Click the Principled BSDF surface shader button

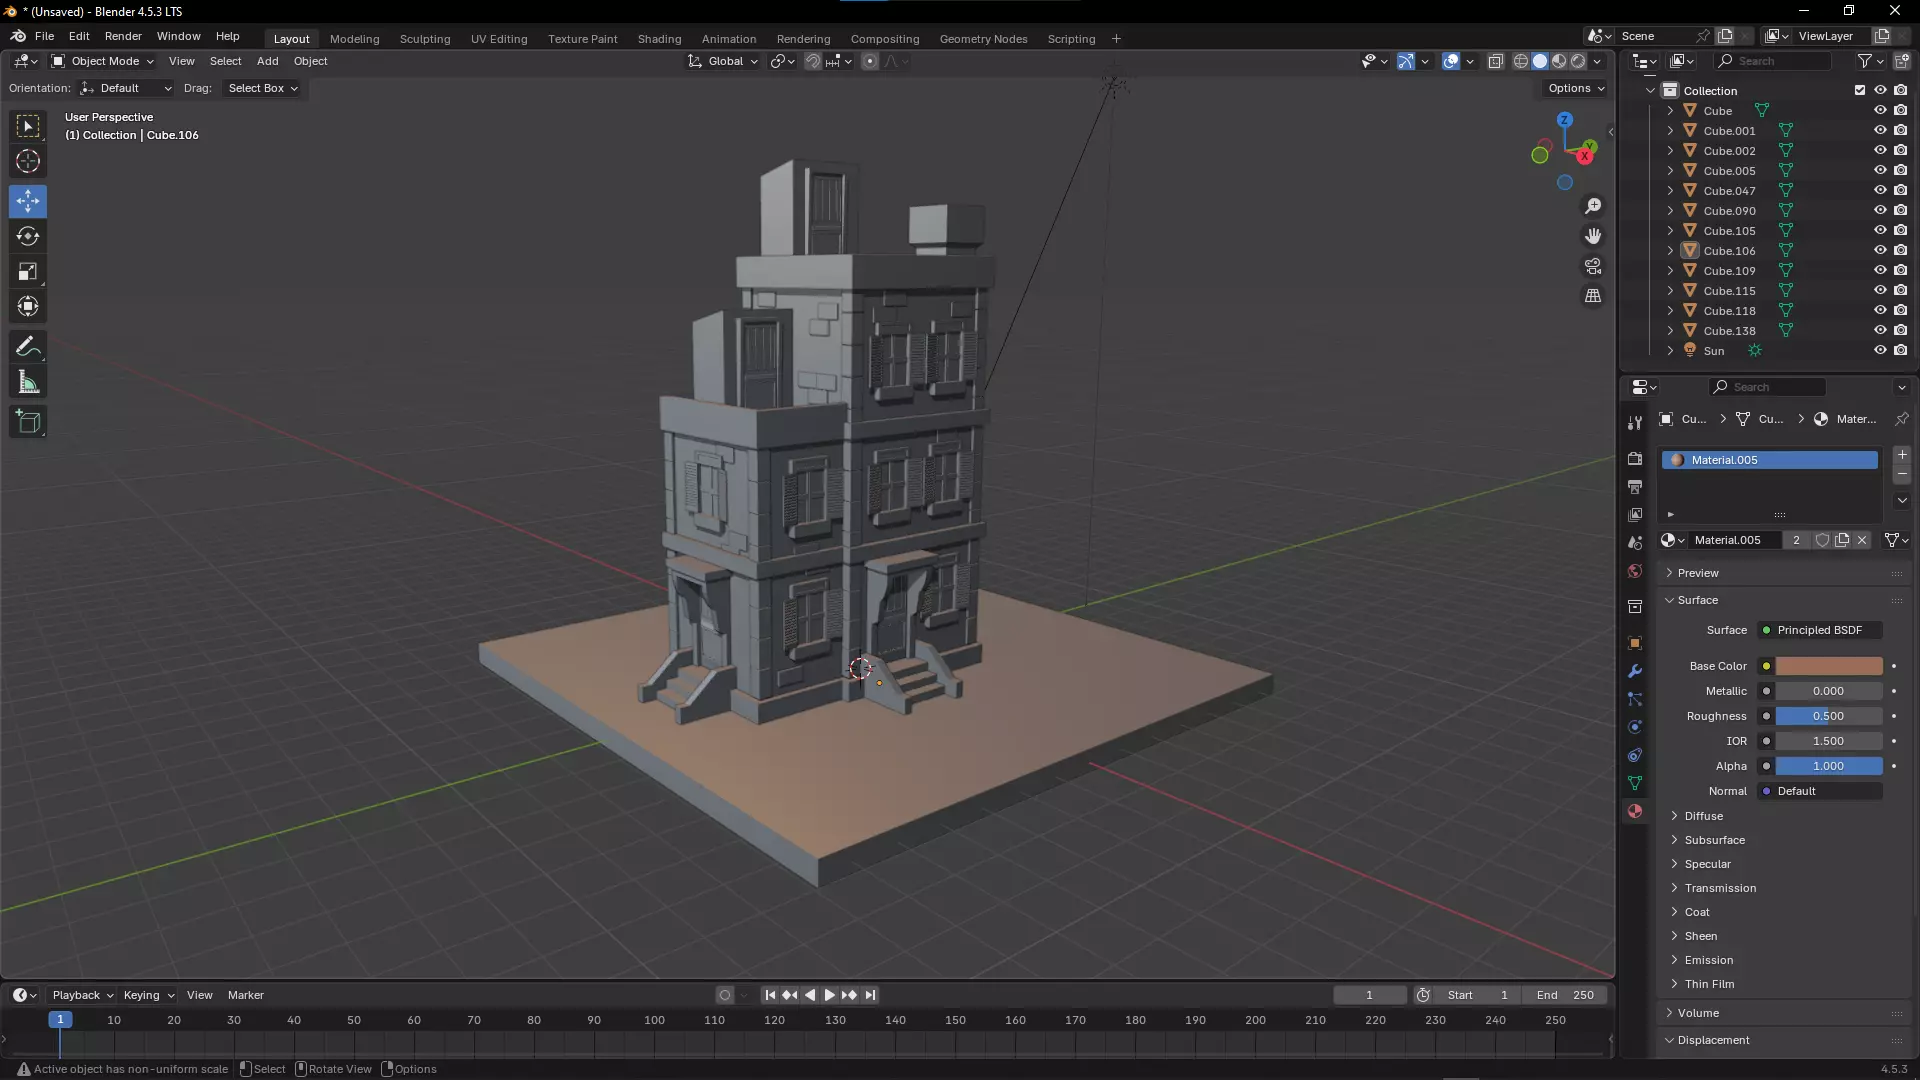[x=1820, y=630]
